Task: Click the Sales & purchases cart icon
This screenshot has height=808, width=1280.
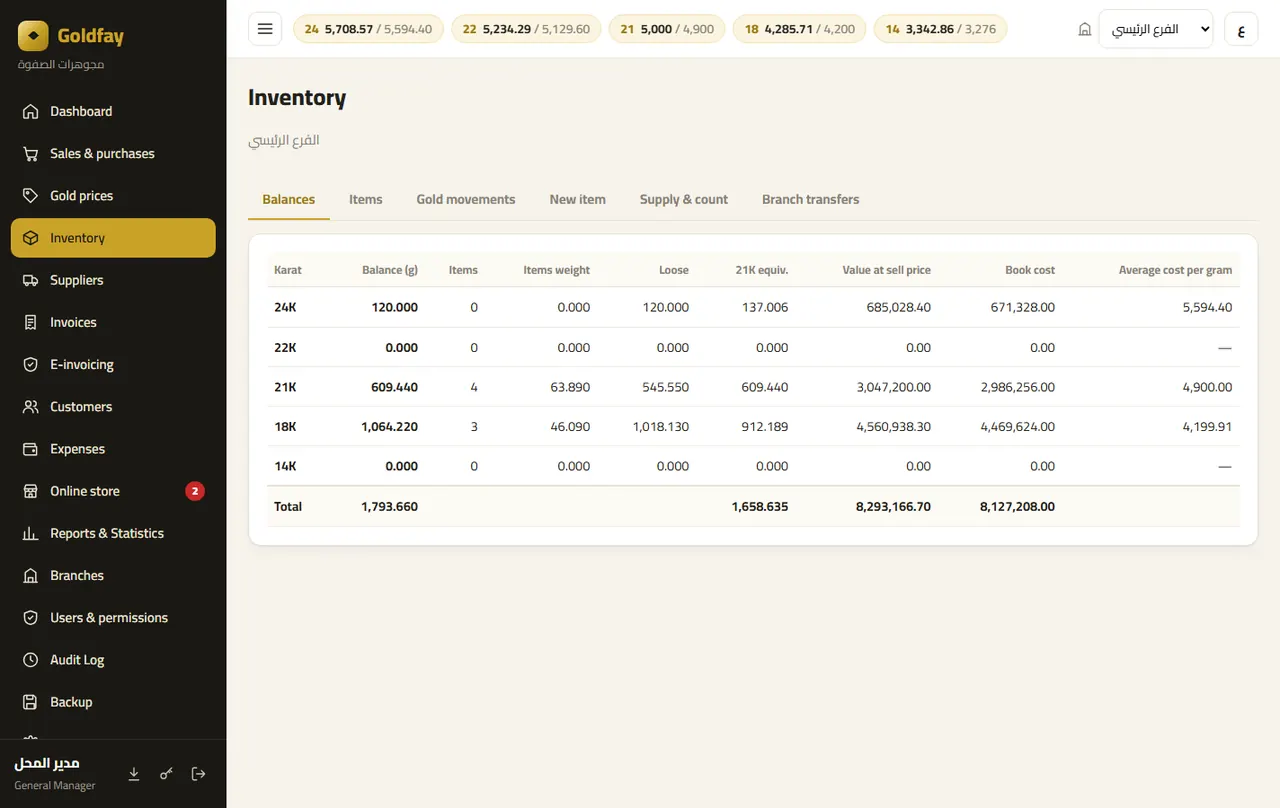Action: coord(31,153)
